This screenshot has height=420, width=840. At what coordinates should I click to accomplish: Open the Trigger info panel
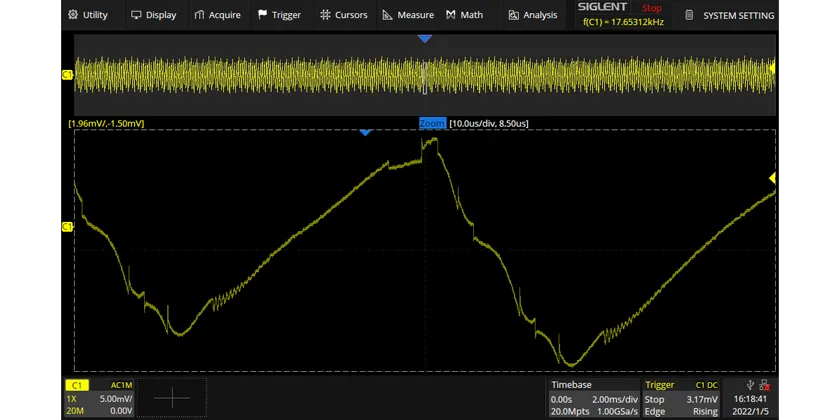[681, 398]
